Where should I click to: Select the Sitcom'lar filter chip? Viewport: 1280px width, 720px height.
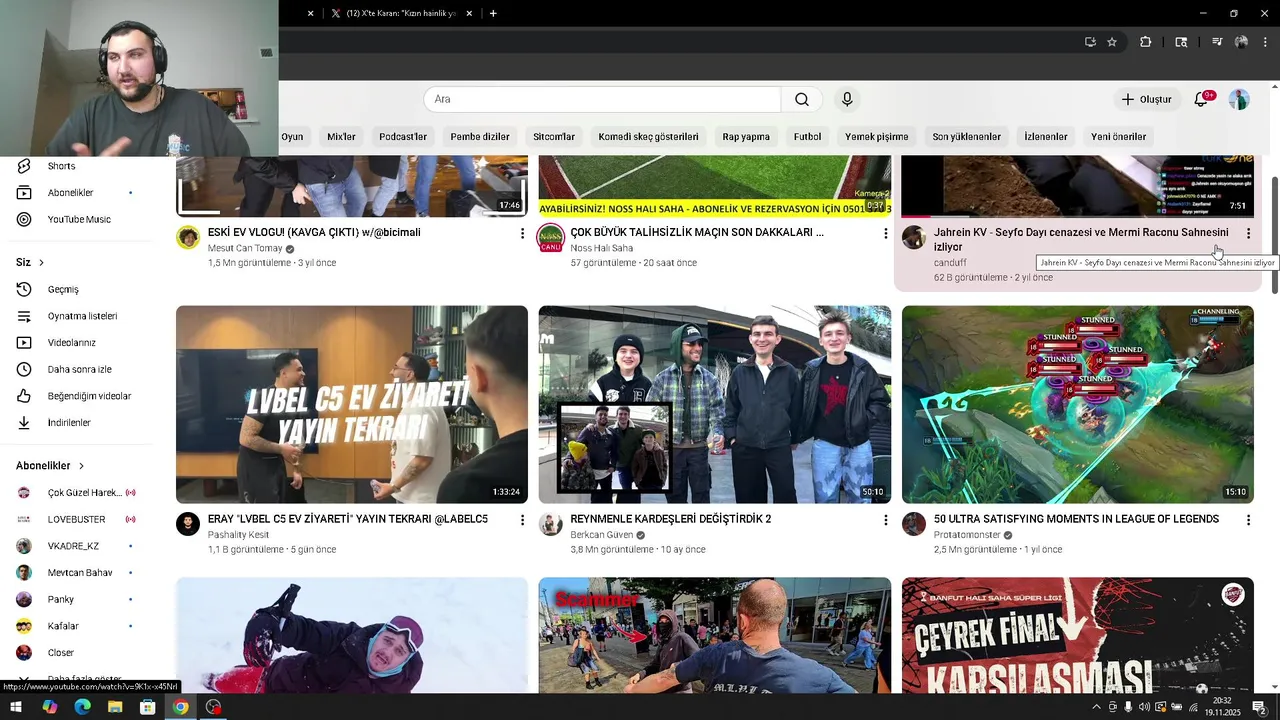(554, 136)
